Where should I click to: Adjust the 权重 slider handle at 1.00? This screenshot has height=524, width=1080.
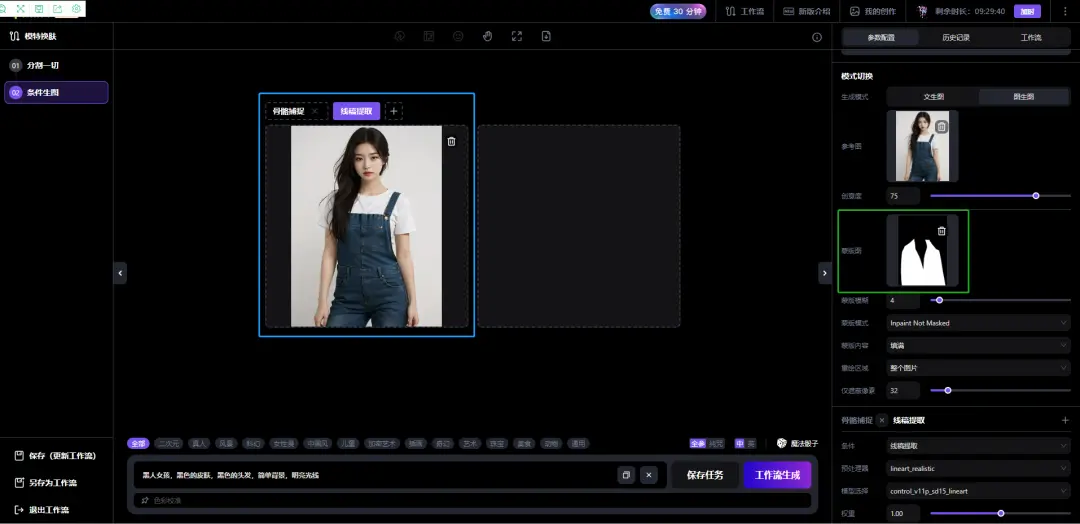pyautogui.click(x=1001, y=513)
